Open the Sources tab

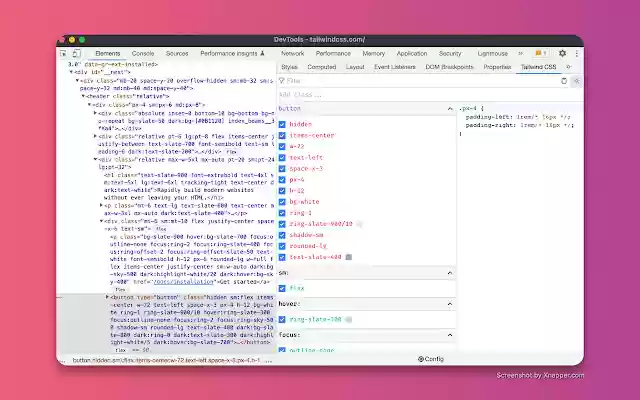177,53
